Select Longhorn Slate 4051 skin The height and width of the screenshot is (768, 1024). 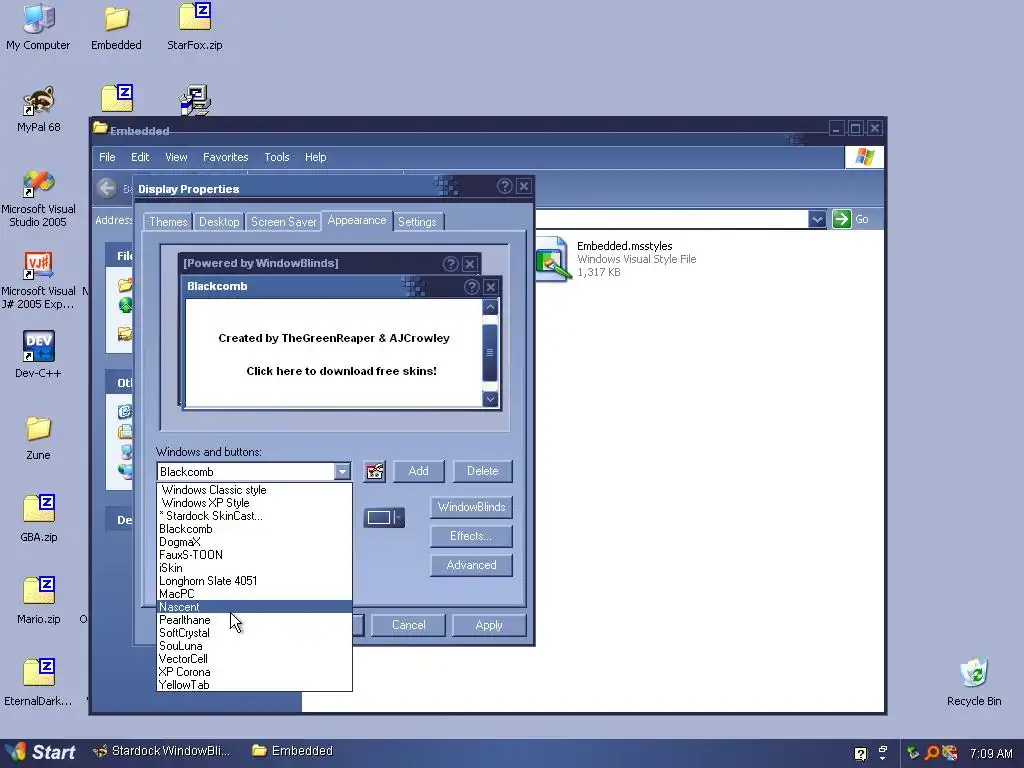tap(255, 581)
